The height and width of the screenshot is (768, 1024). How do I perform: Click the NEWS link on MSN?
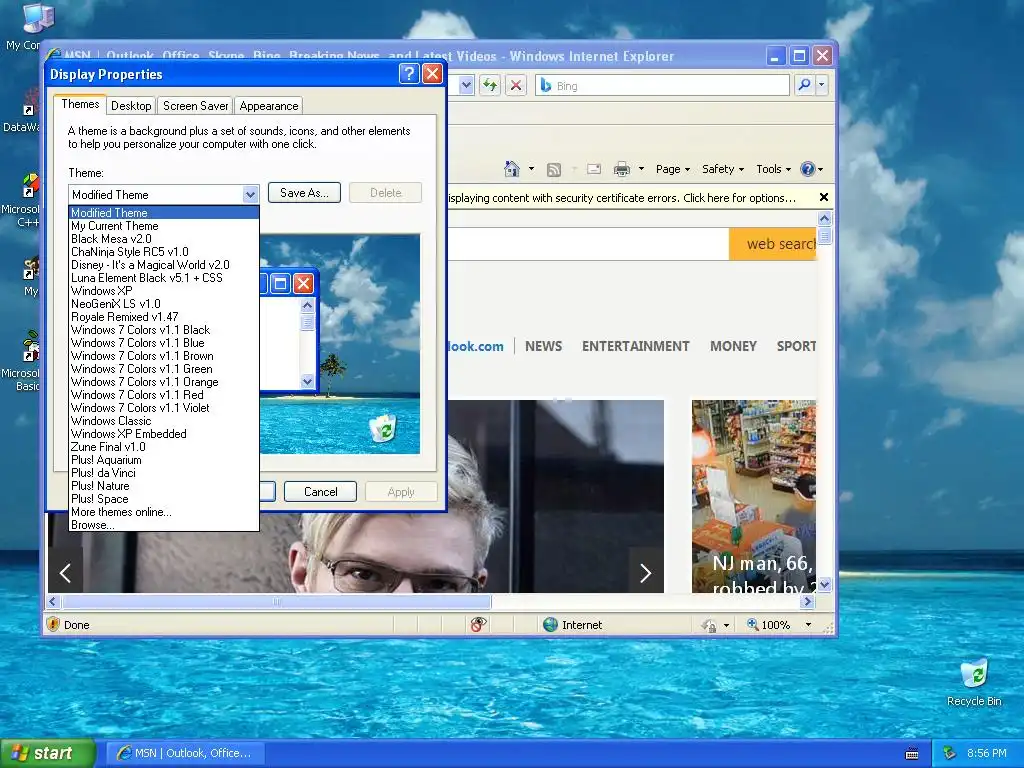[x=543, y=346]
